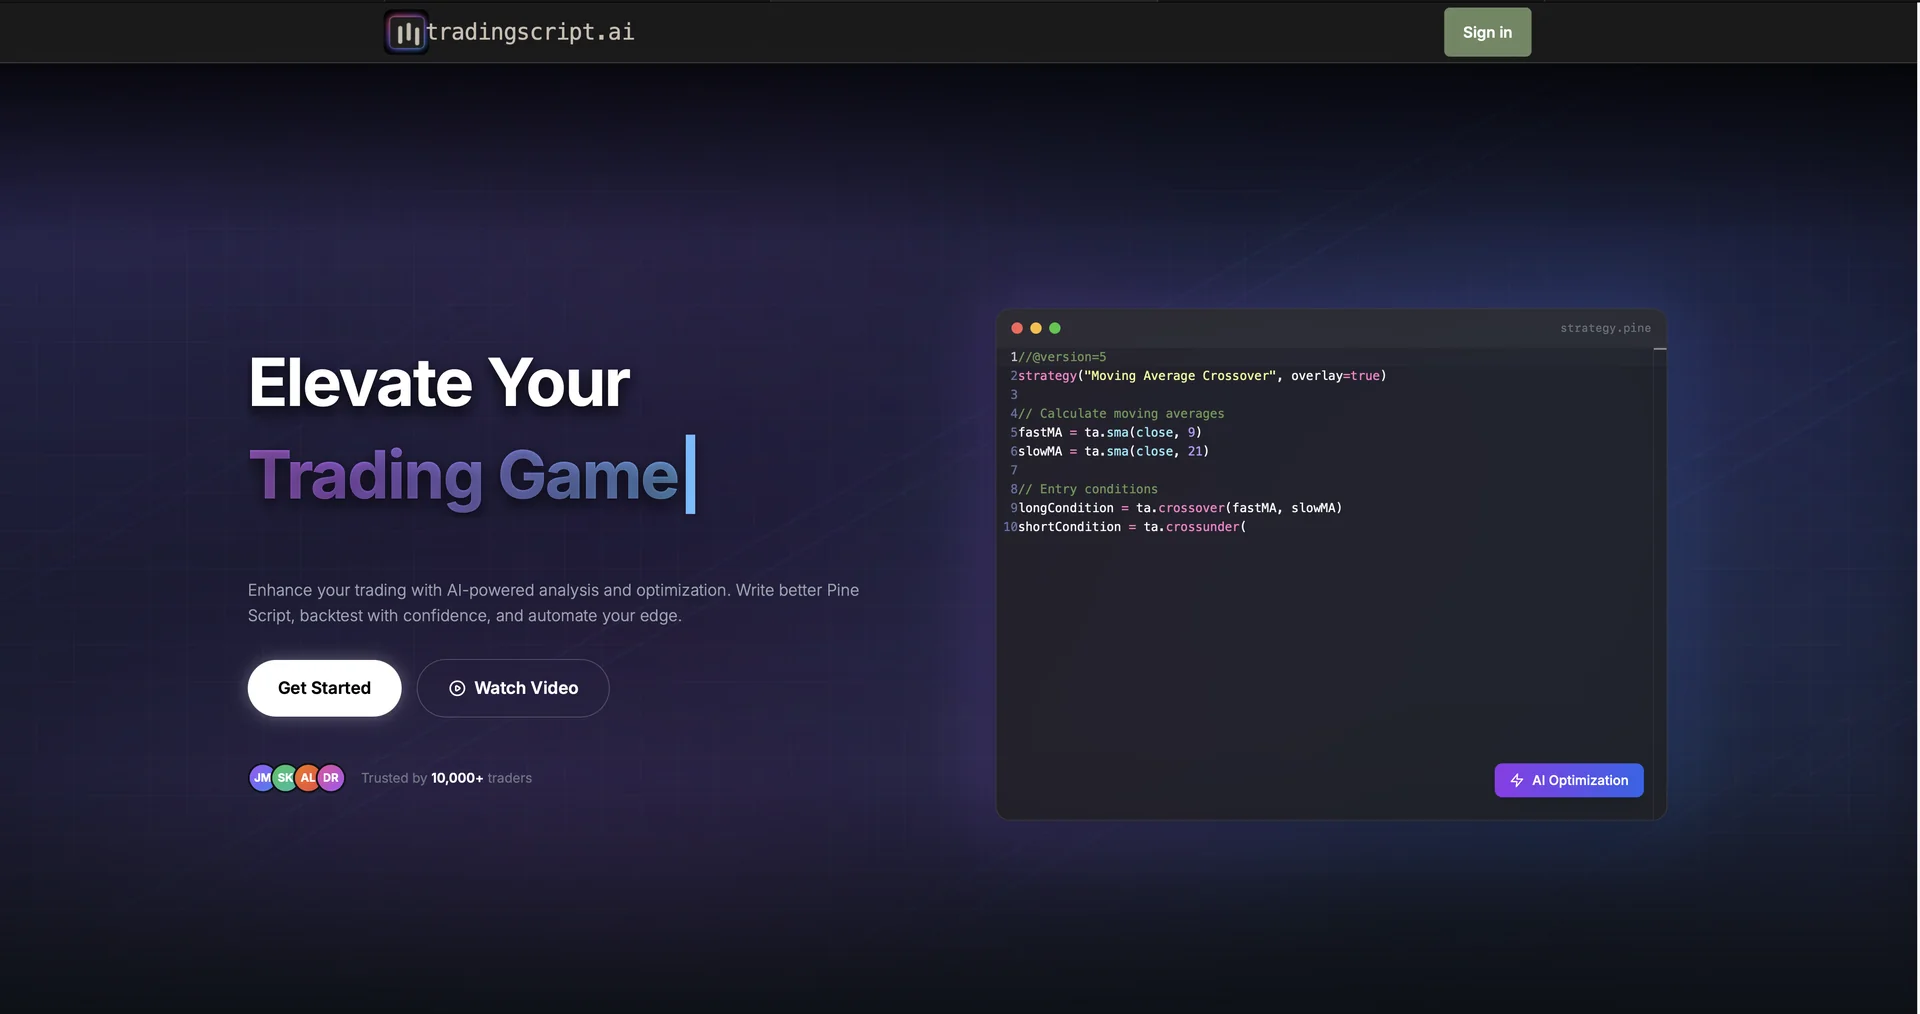Click the "// Calculate moving averages" comment

1121,414
